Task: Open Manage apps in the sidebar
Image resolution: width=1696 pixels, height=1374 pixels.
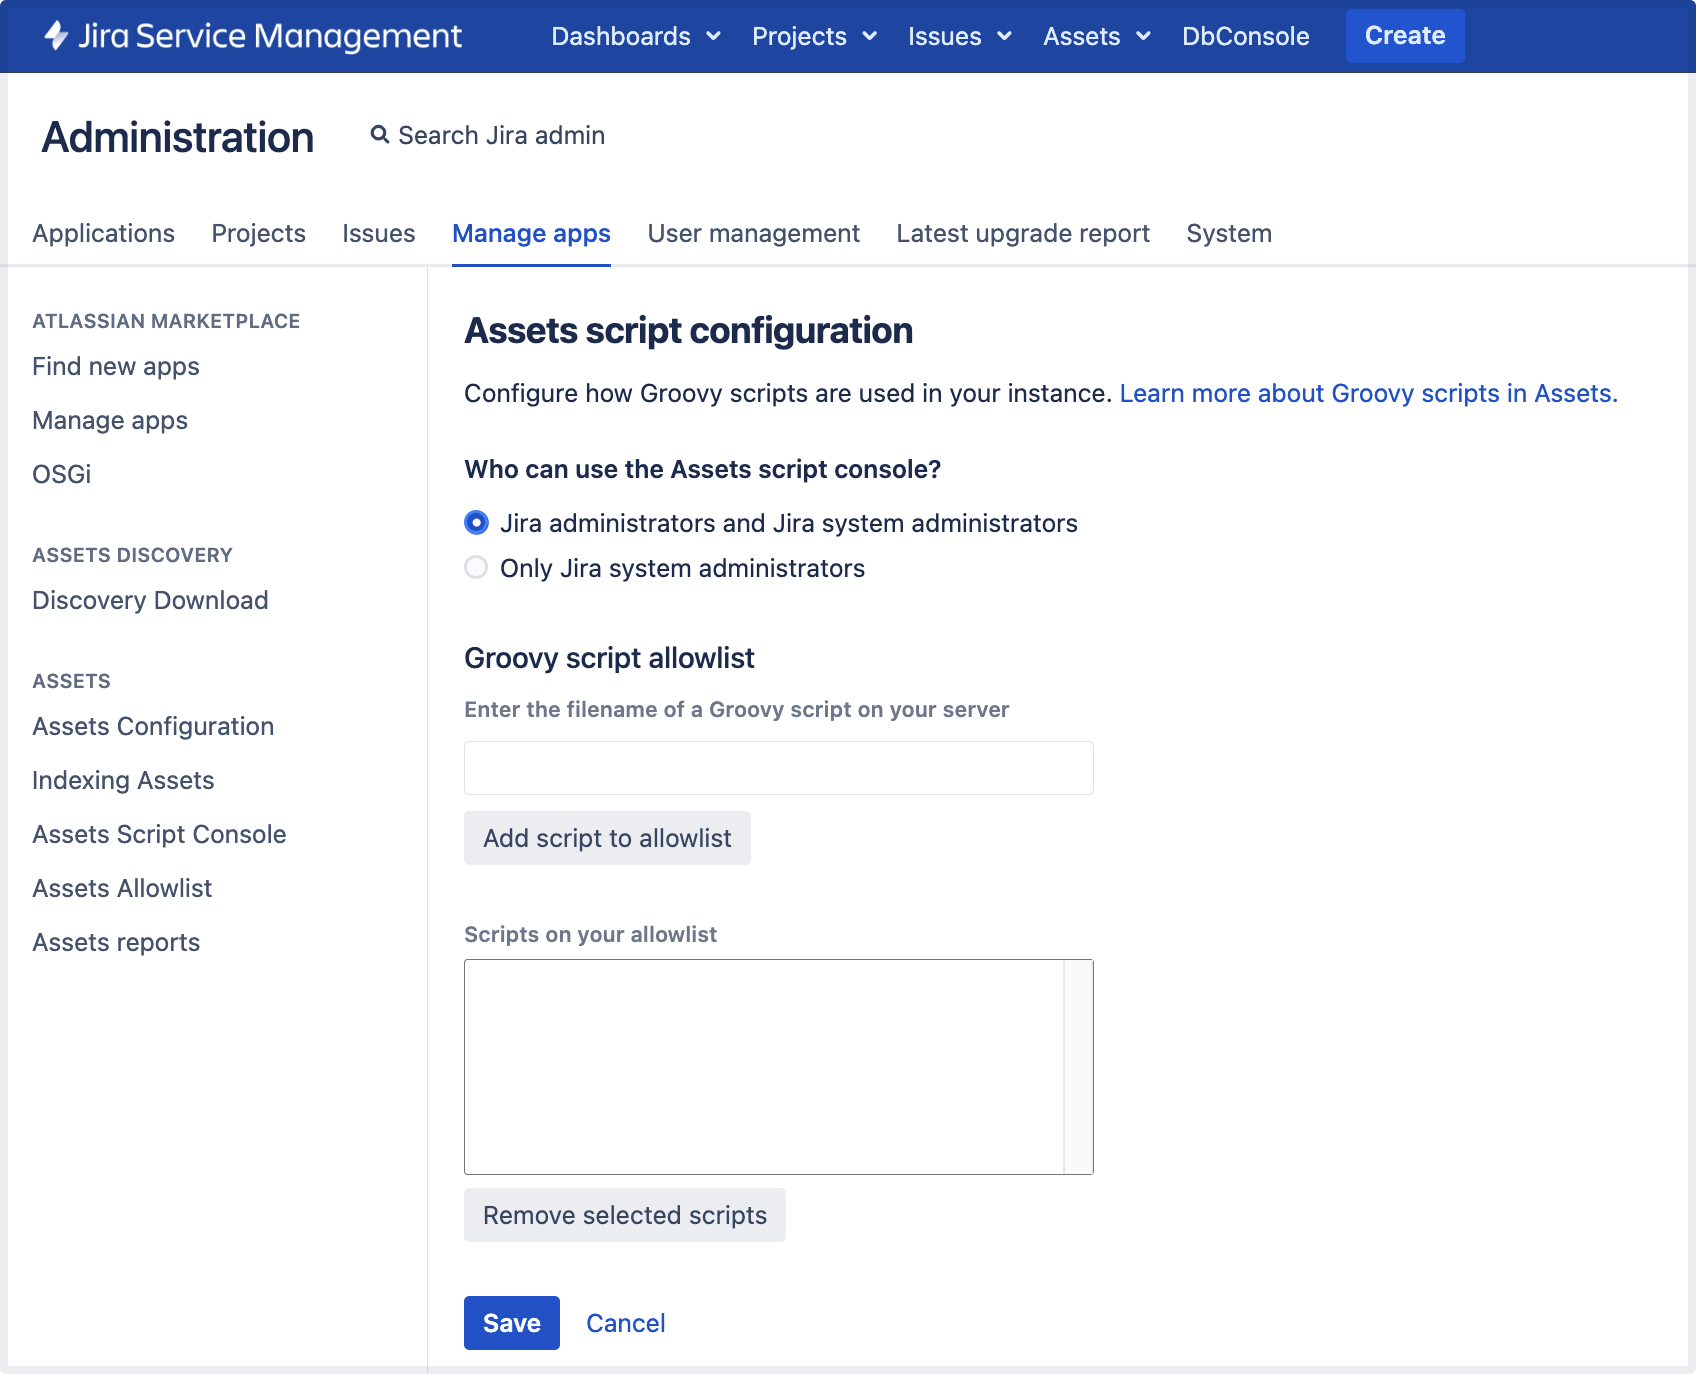Action: [110, 420]
